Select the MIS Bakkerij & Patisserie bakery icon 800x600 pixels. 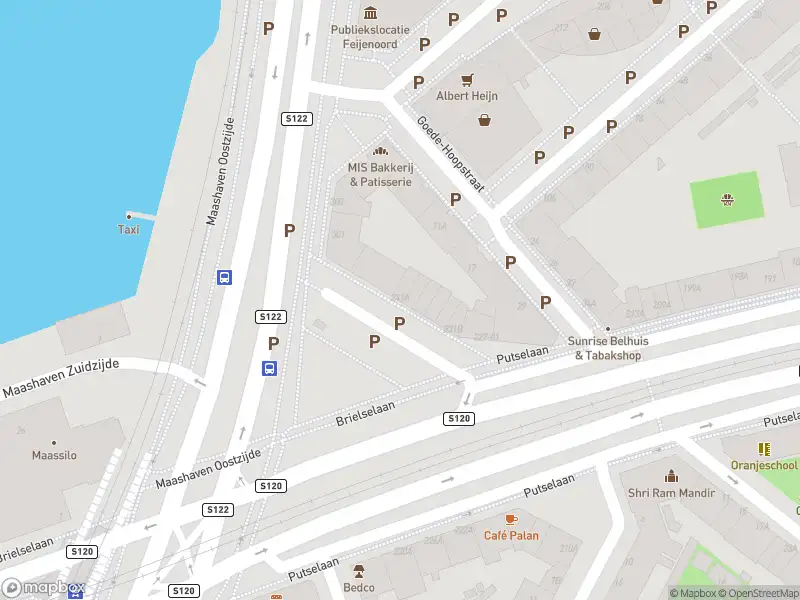pyautogui.click(x=380, y=151)
